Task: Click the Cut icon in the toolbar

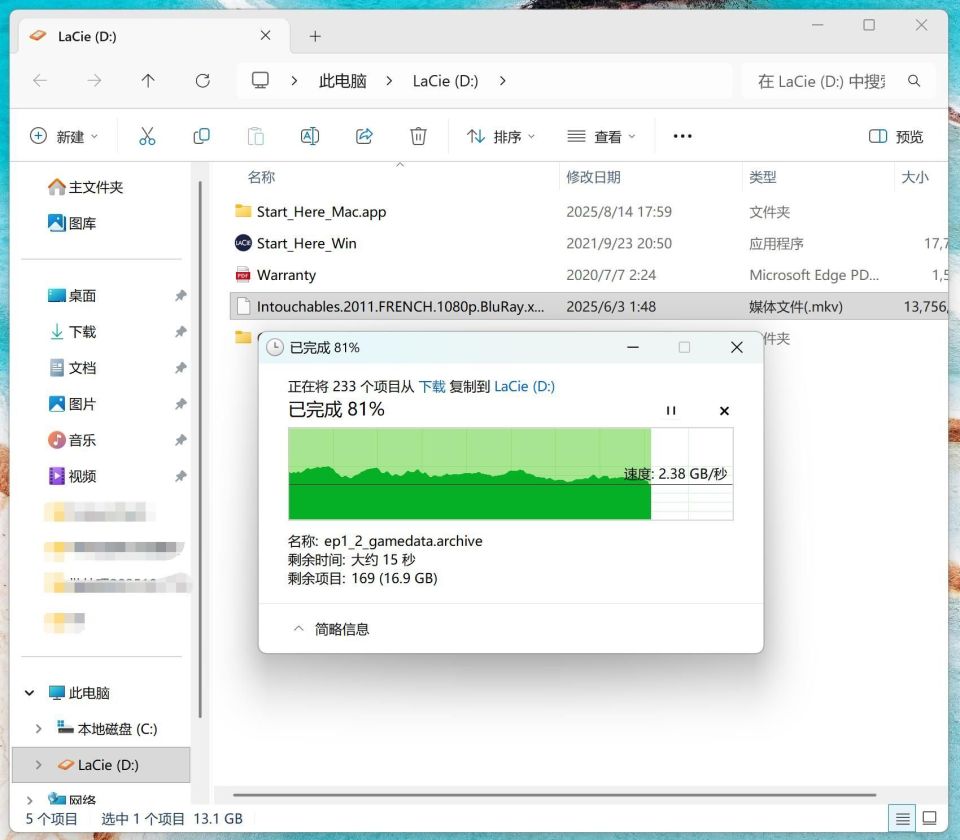Action: (x=147, y=135)
